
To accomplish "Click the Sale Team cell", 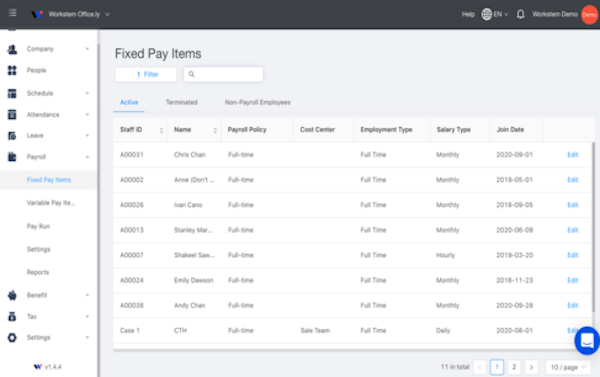I will 315,330.
